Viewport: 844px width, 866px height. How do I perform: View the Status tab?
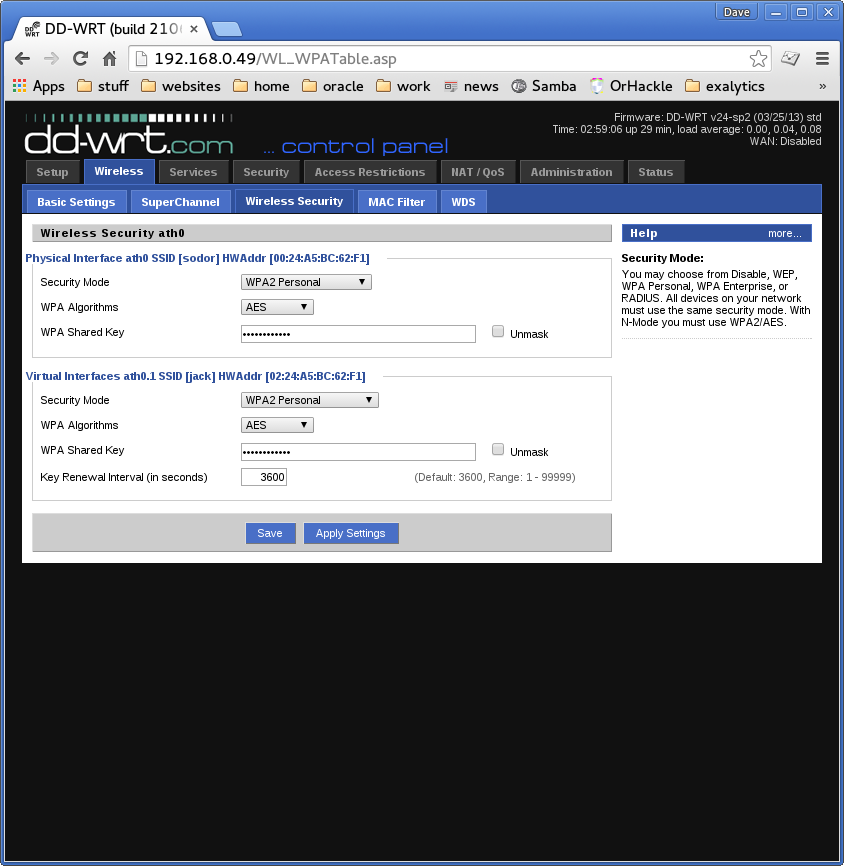click(656, 172)
